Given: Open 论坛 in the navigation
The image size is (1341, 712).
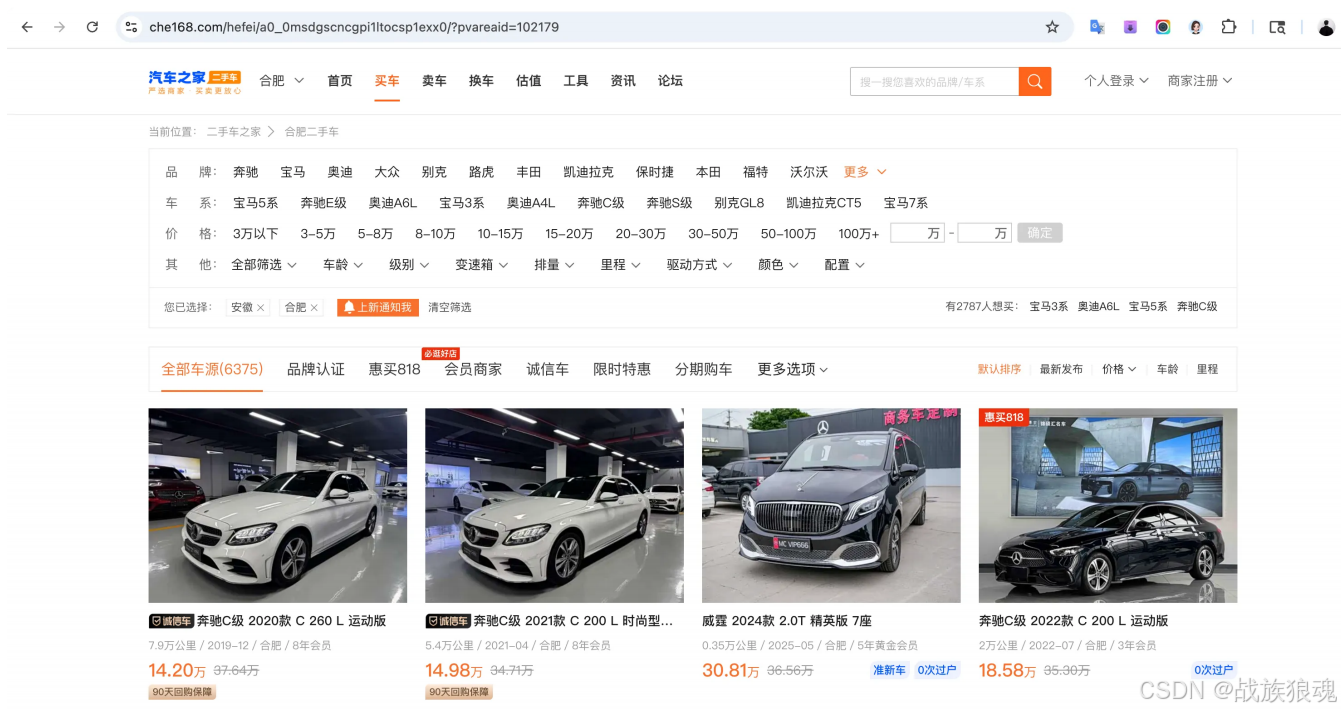Looking at the screenshot, I should 670,81.
